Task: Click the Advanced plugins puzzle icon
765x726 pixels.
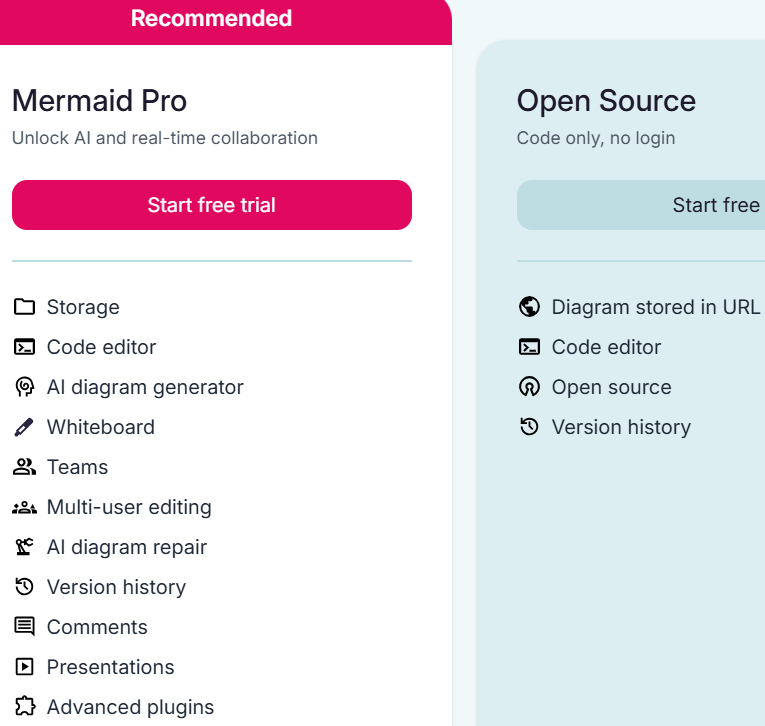Action: (x=25, y=706)
